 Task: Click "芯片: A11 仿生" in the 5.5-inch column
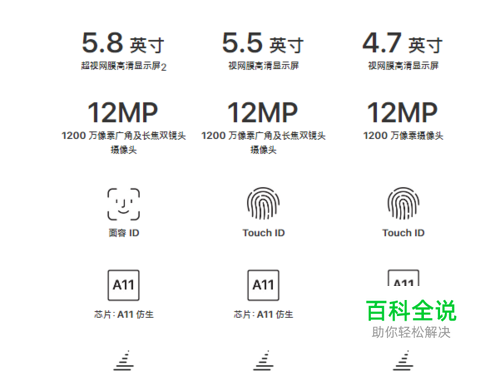[263, 314]
